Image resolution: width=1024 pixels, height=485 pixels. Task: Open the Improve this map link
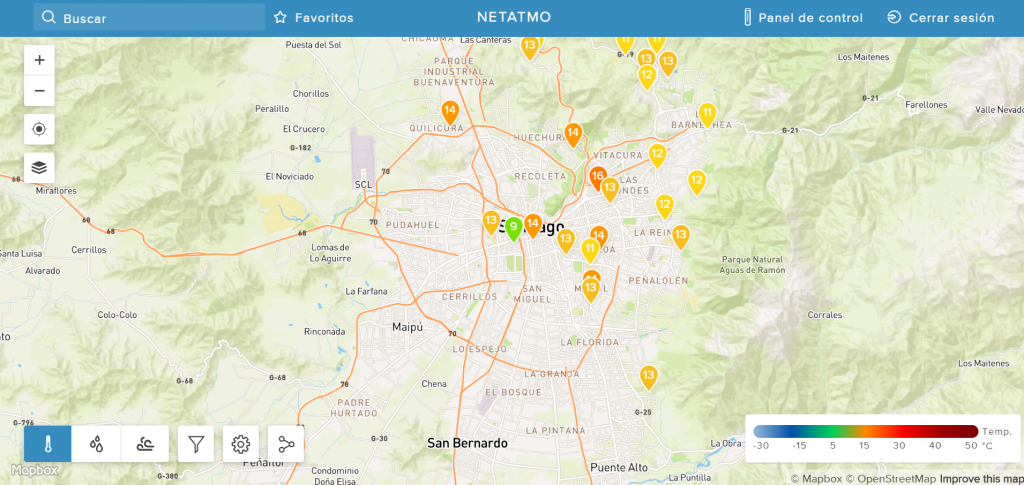click(x=980, y=479)
